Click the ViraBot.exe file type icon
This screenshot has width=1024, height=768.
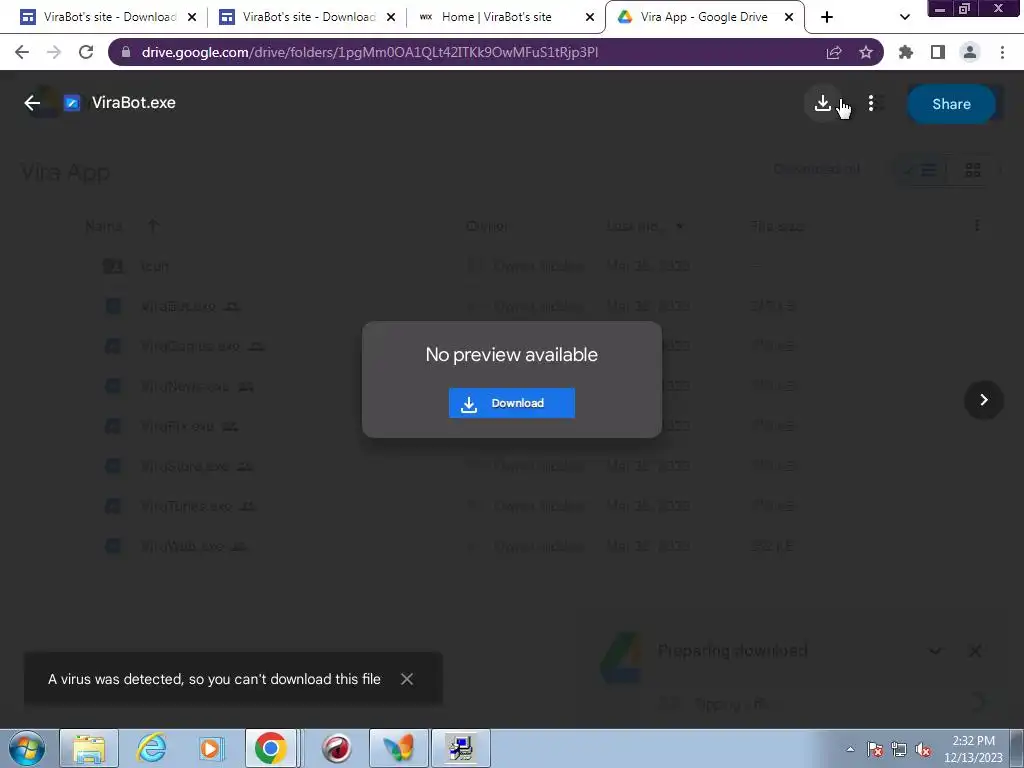72,103
